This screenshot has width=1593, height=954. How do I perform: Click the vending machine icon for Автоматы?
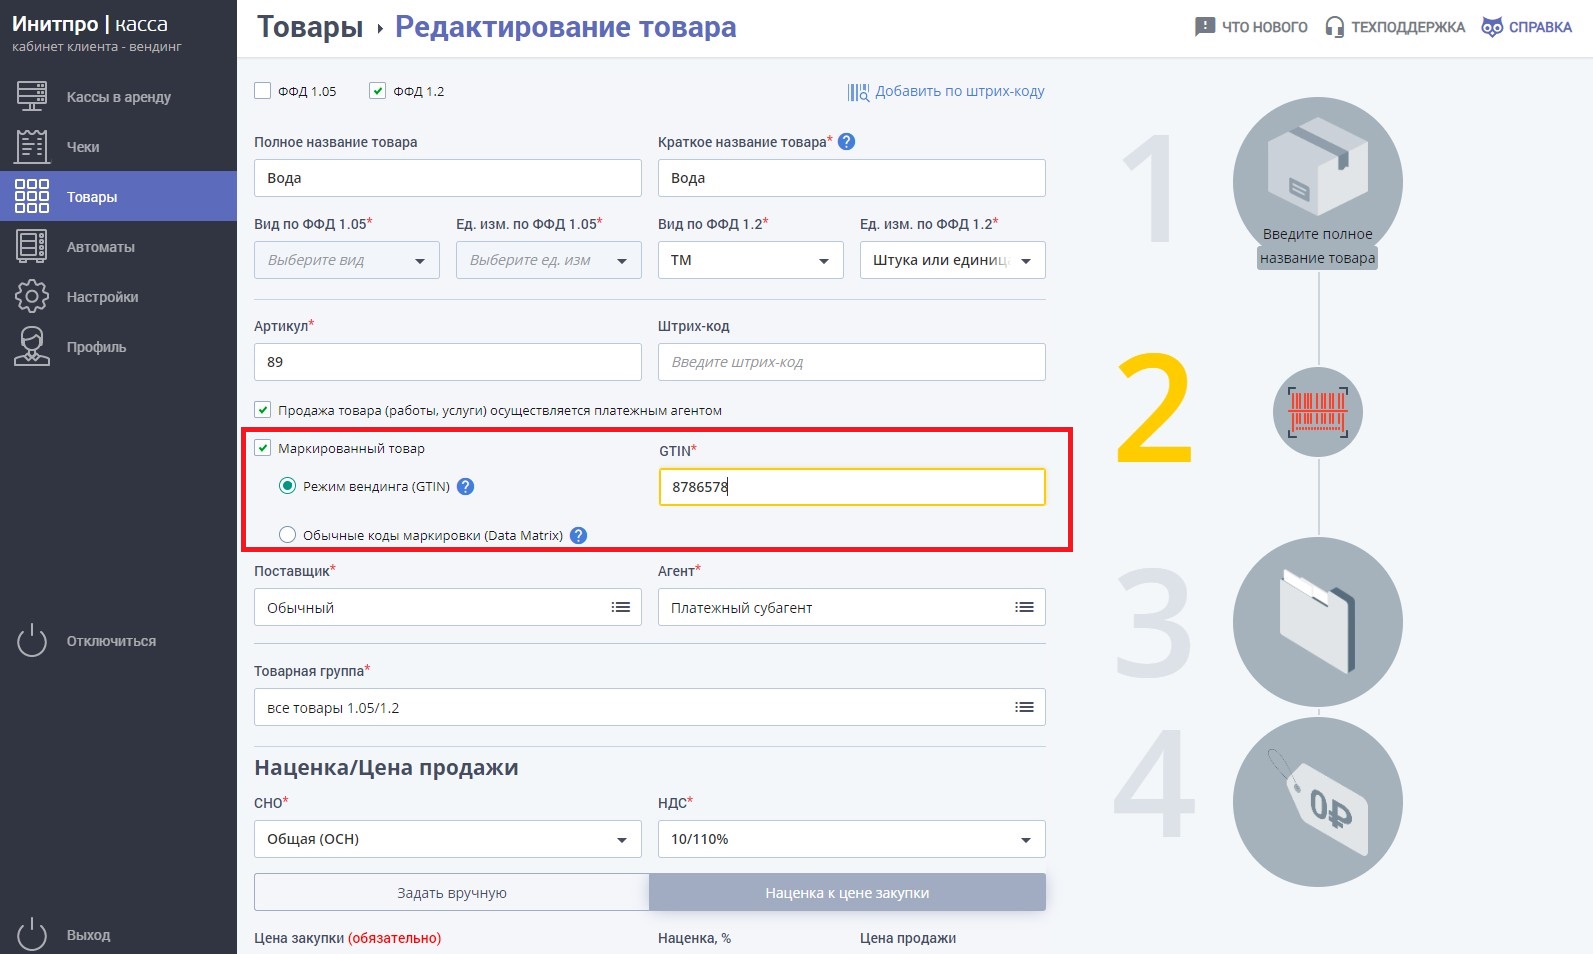click(32, 246)
